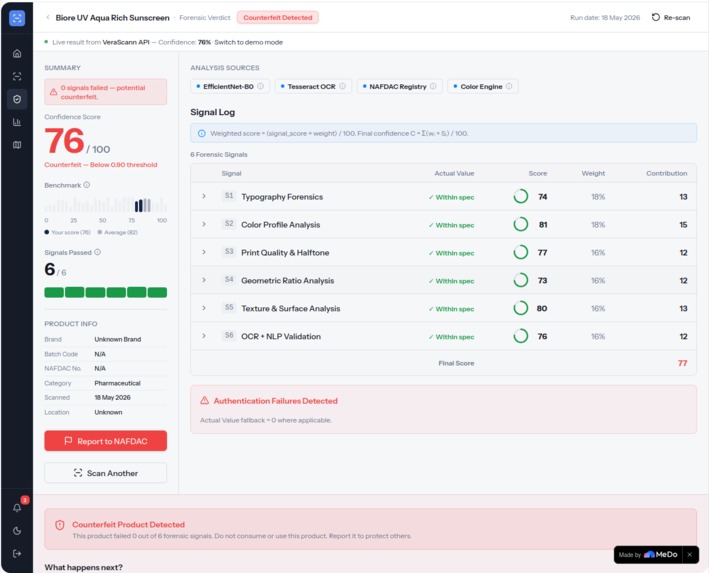Switch to demo mode link
The height and width of the screenshot is (573, 709).
(248, 42)
